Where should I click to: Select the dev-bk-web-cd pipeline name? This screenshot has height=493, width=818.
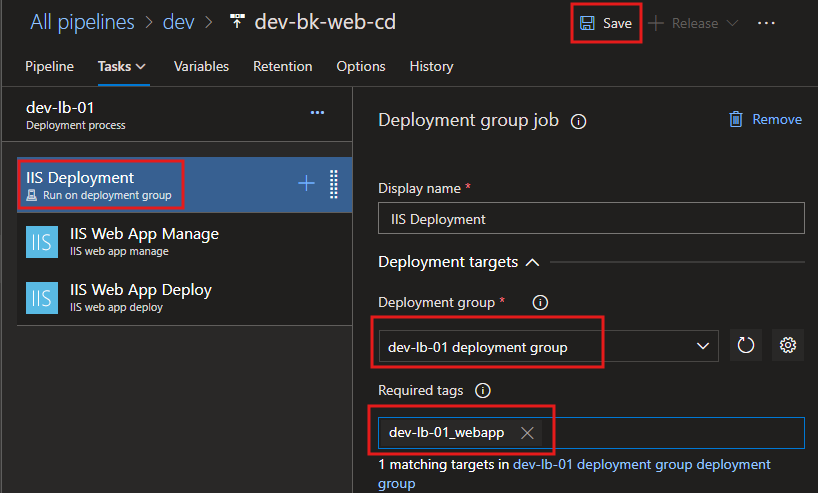(325, 22)
